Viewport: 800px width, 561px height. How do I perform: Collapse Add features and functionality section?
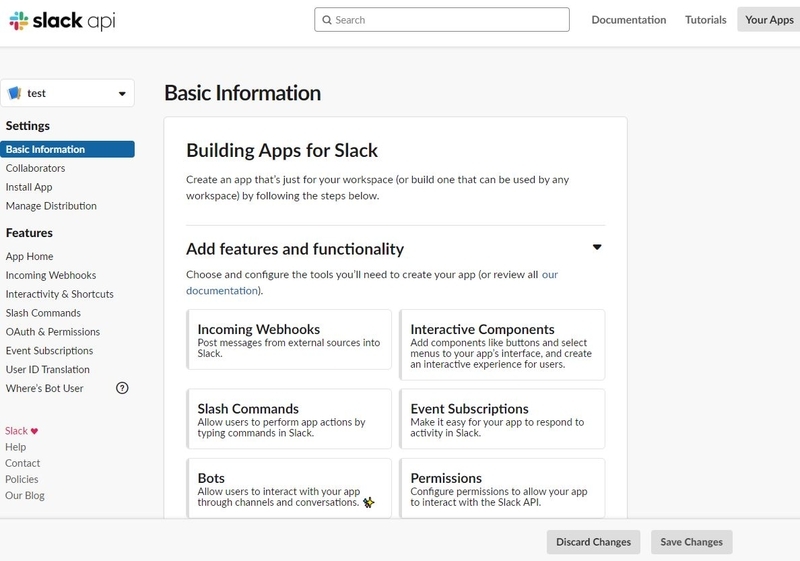(x=597, y=247)
